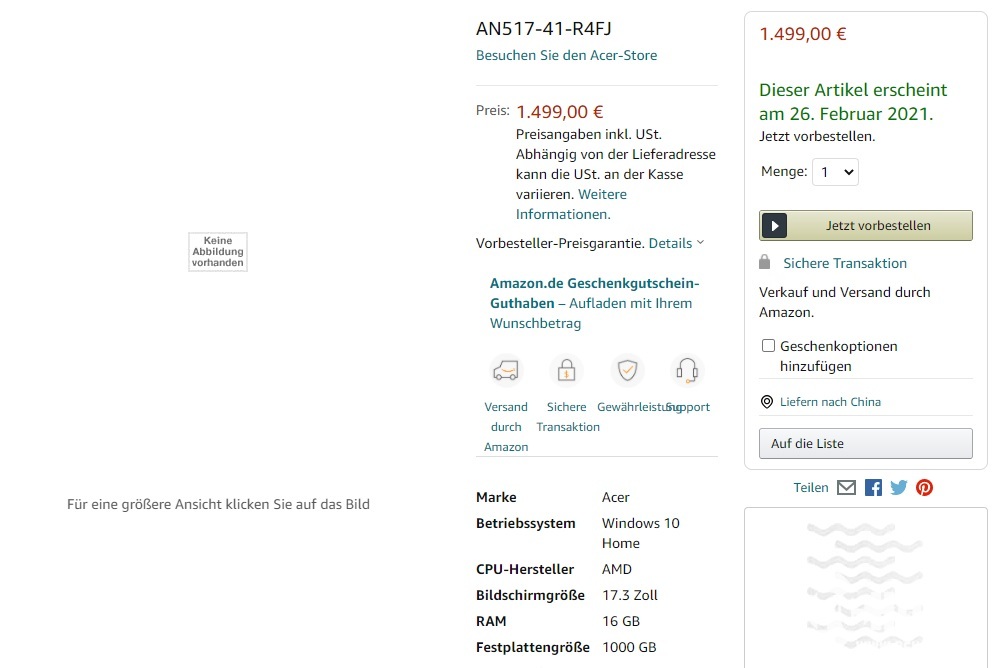Expand Vorbesteller-Preisgarantie Details
Screen dimensions: 992x668
[x=676, y=243]
